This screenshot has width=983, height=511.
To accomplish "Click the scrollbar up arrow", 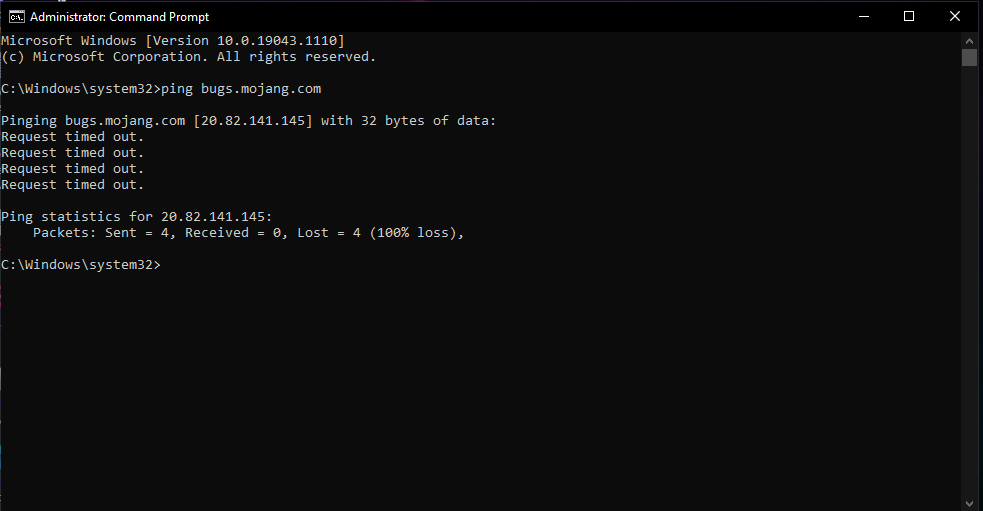I will (969, 39).
